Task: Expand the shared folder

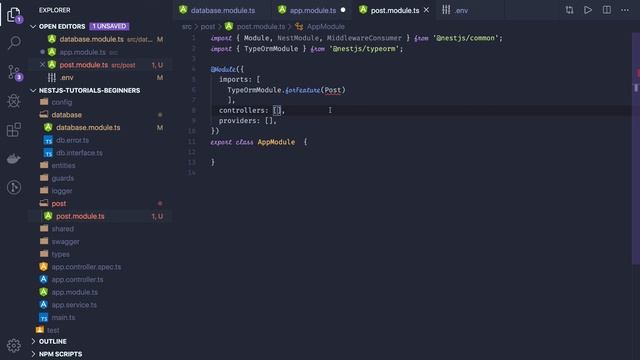Action: coord(62,229)
